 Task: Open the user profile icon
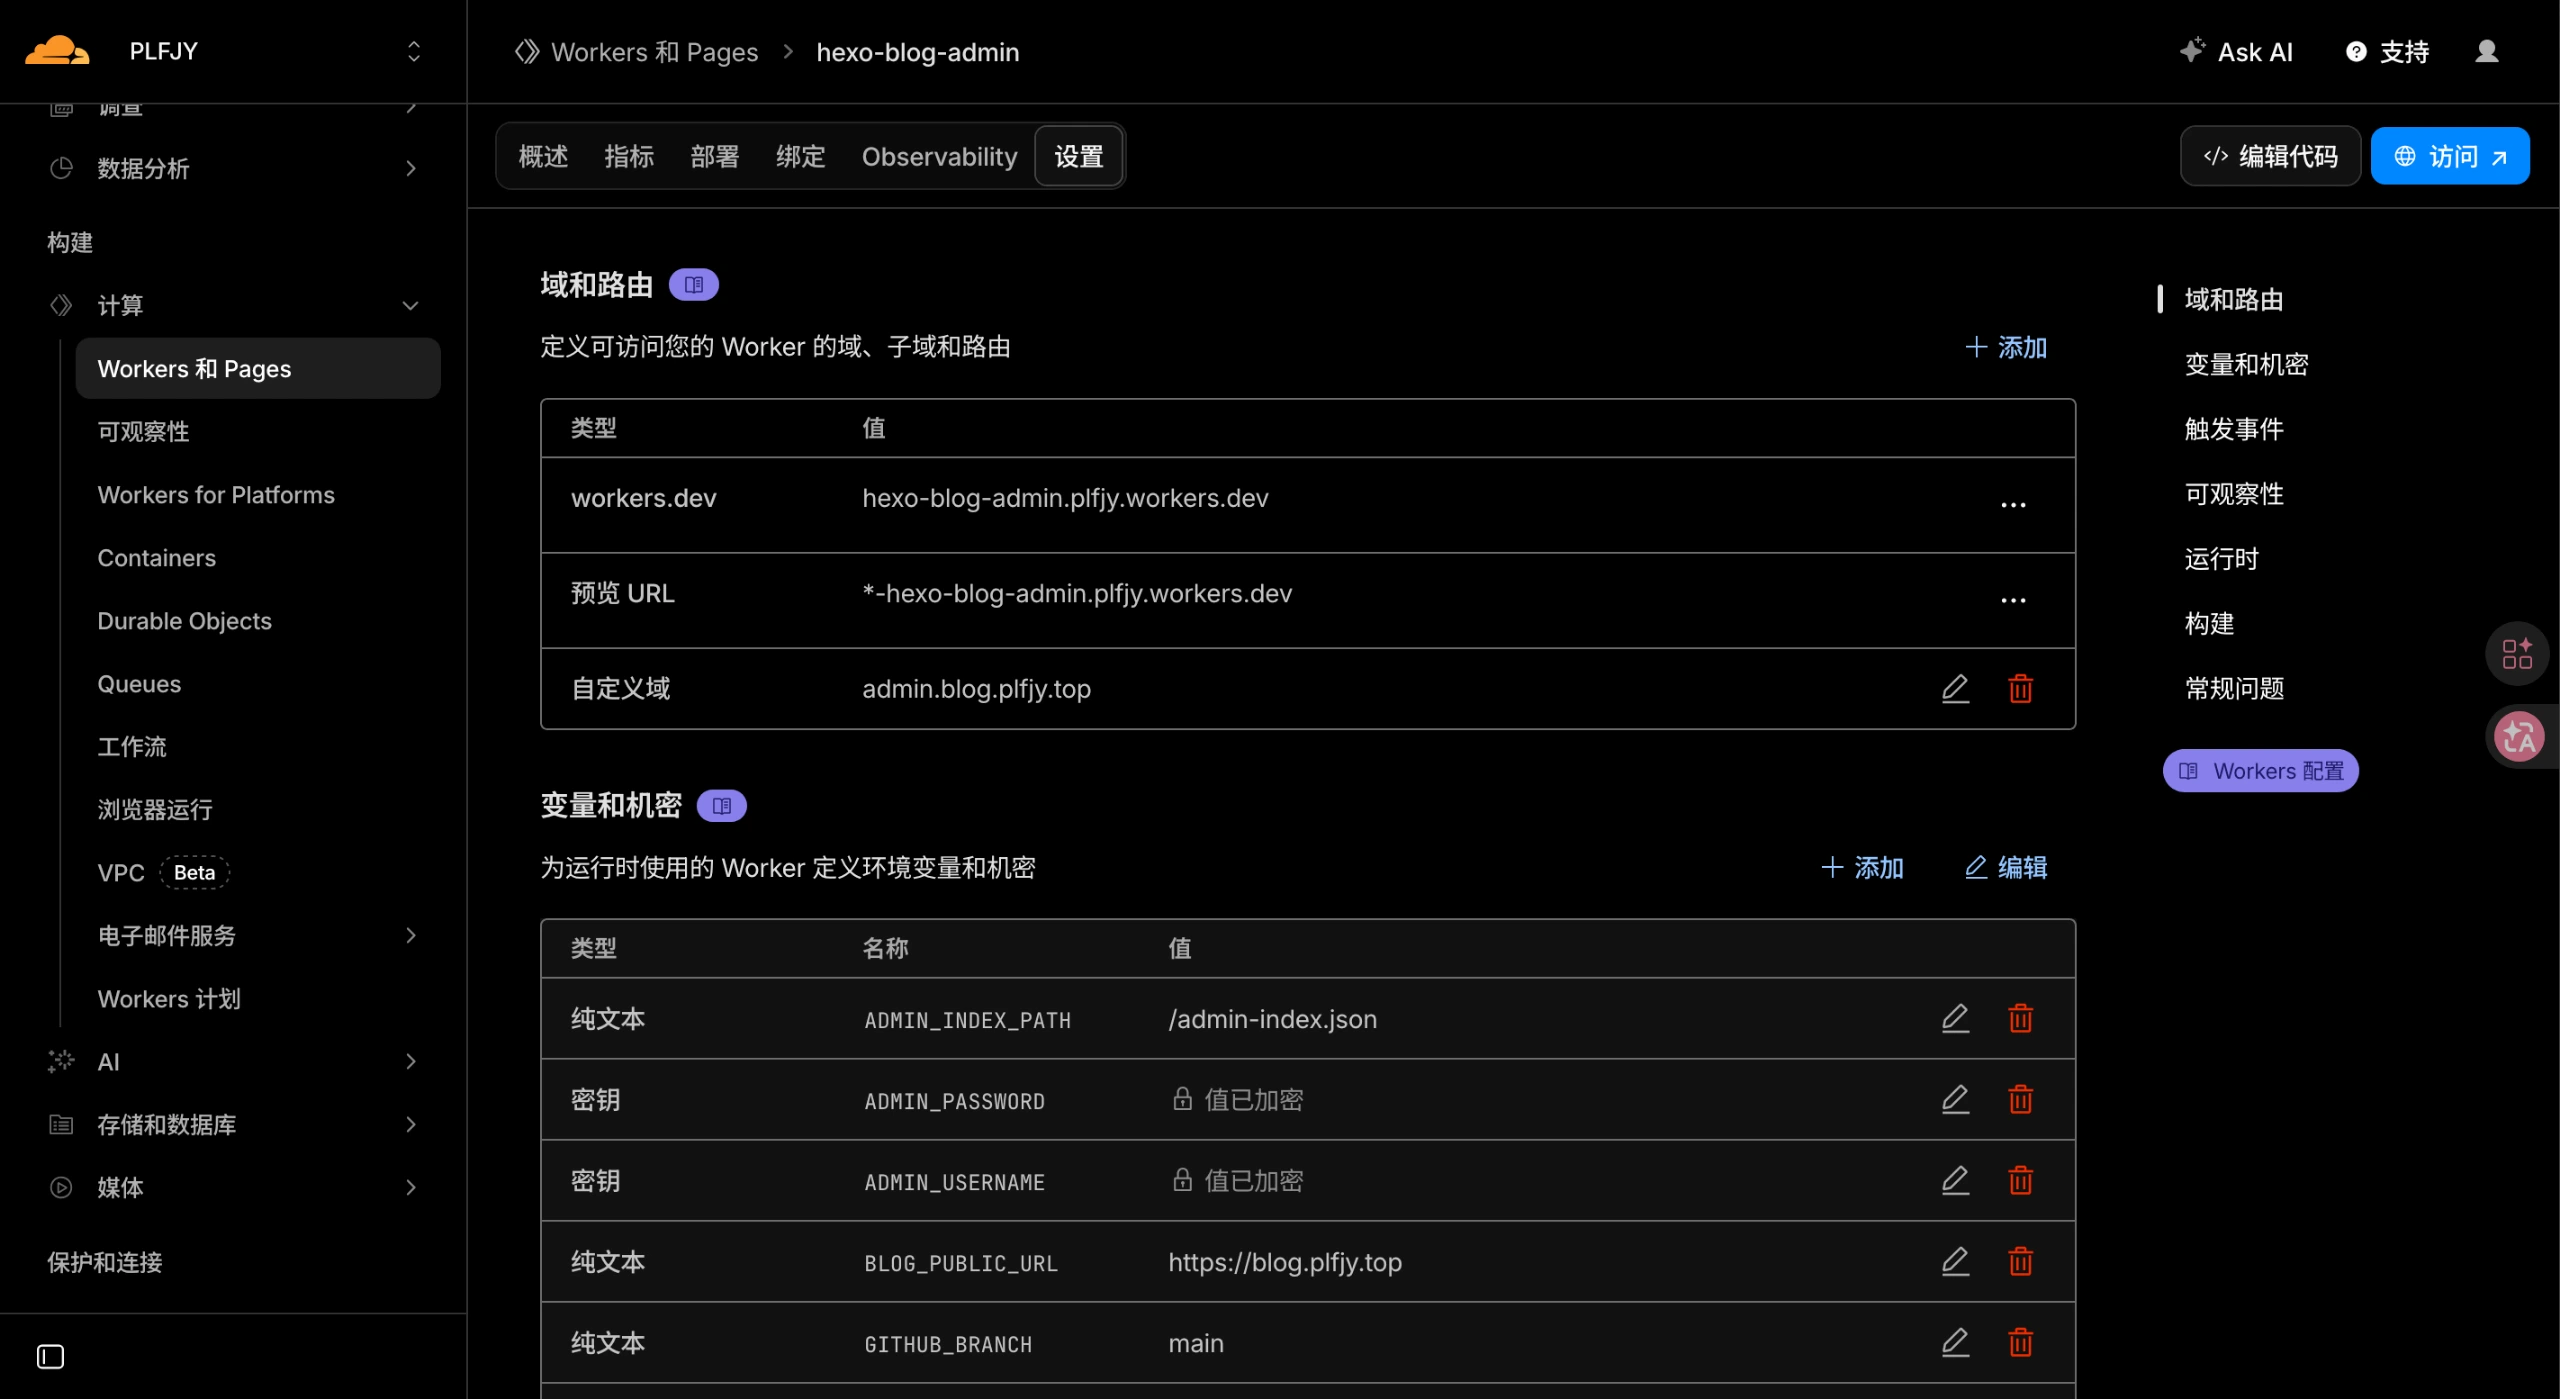point(2487,51)
